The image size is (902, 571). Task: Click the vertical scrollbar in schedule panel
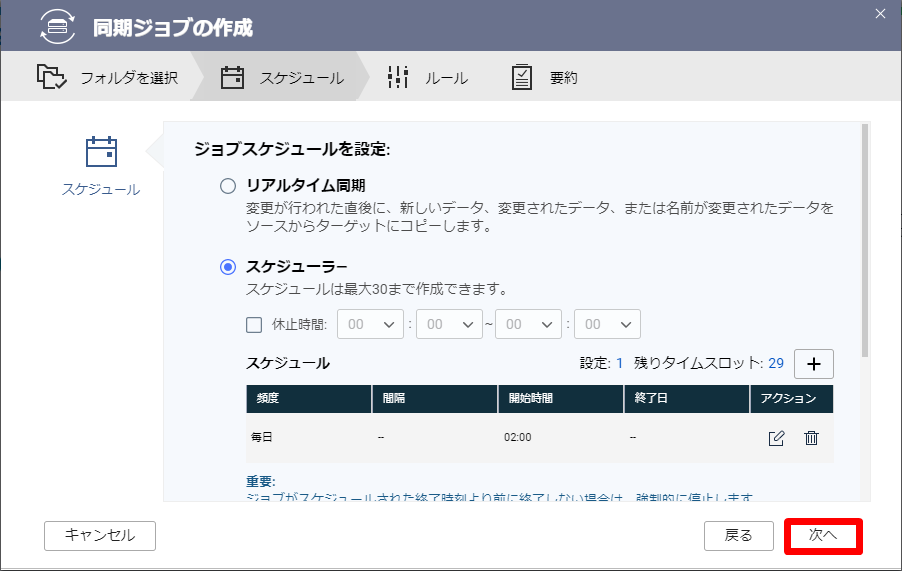point(865,240)
